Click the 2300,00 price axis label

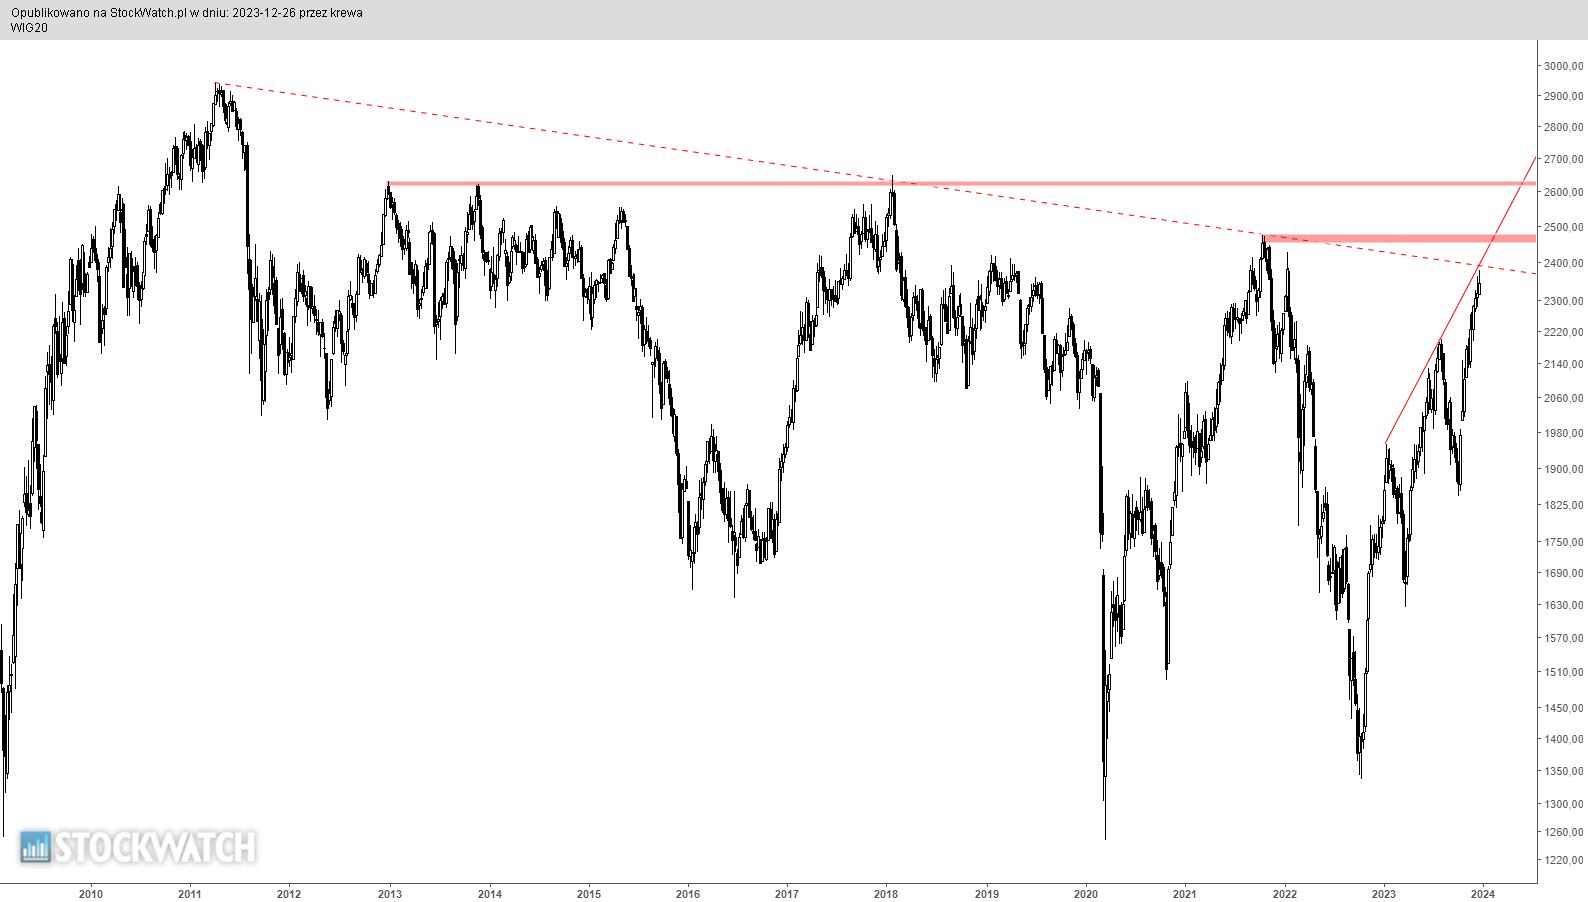[x=1563, y=301]
